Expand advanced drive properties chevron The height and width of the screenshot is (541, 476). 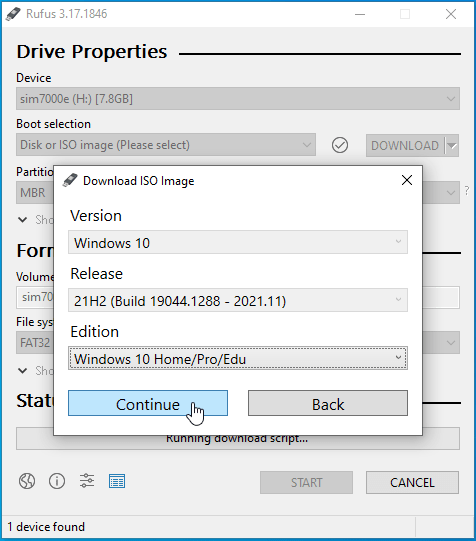[23, 220]
